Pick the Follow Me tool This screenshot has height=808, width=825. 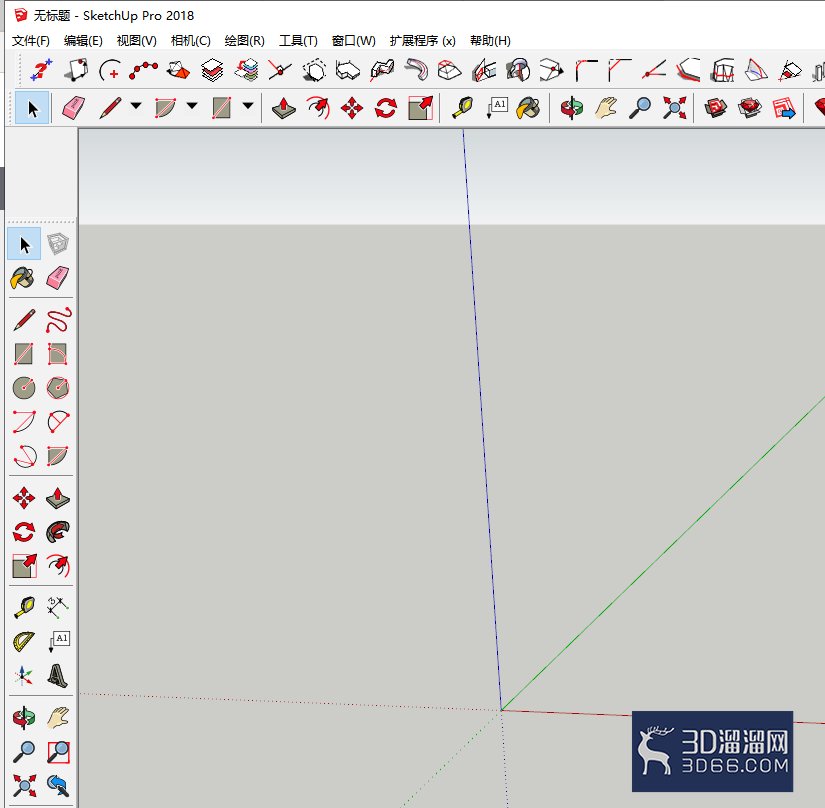pyautogui.click(x=57, y=532)
